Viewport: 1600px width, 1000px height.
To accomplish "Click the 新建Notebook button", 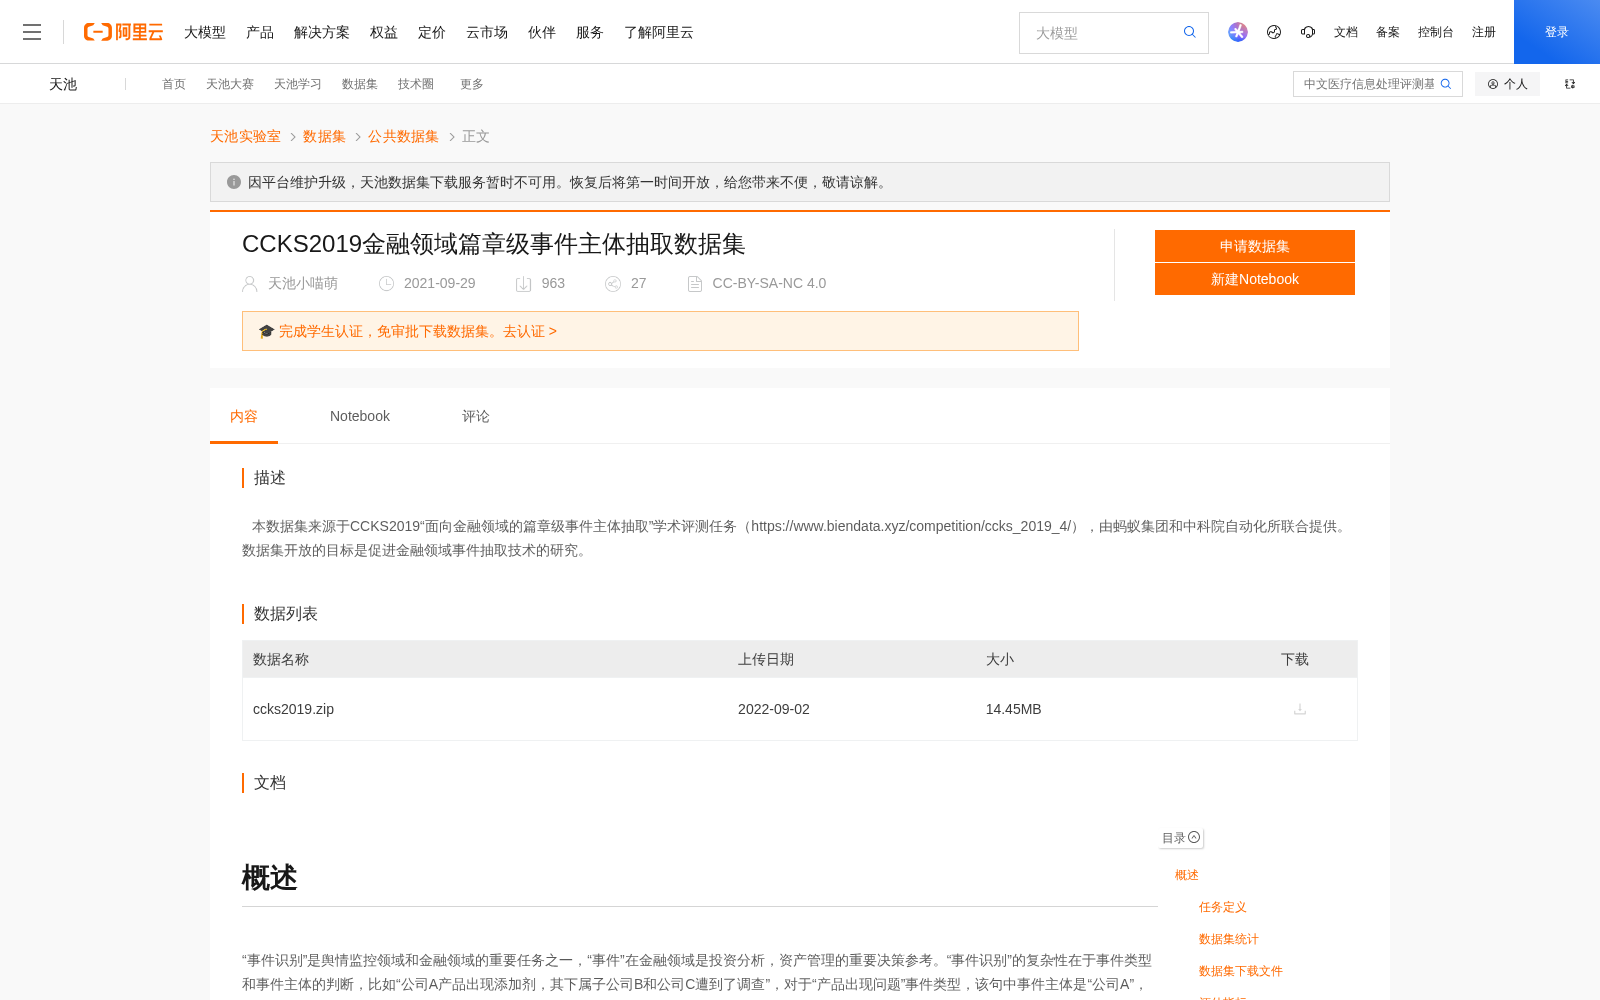I will pyautogui.click(x=1255, y=279).
